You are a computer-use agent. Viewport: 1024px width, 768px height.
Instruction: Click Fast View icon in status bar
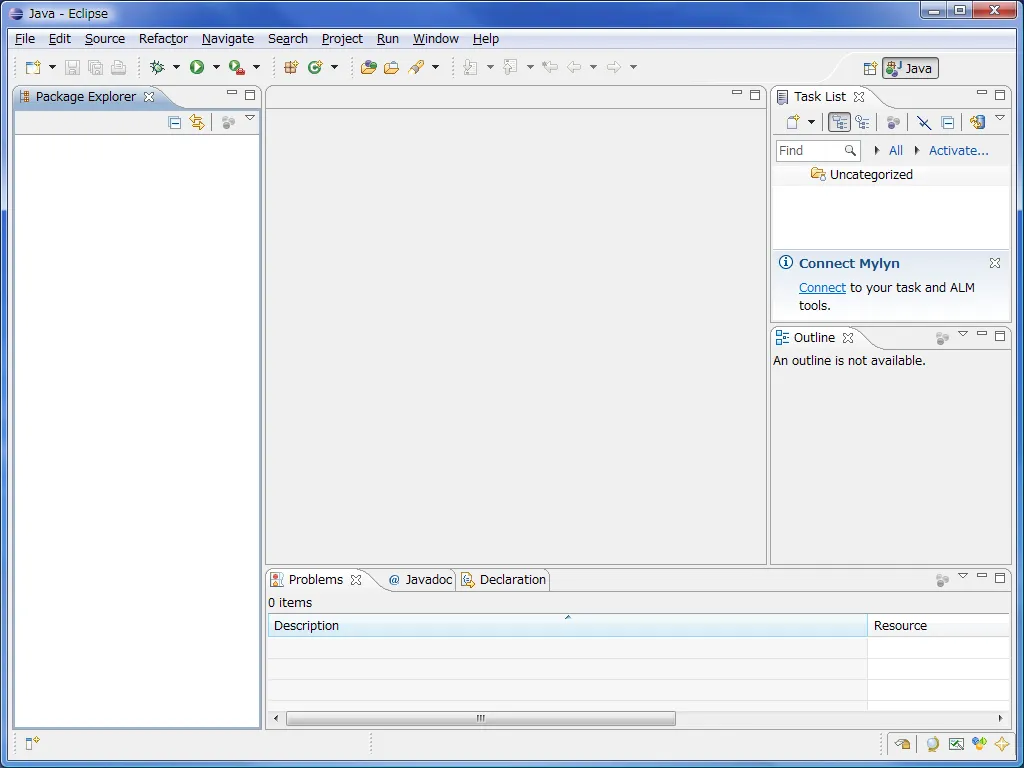click(x=32, y=743)
